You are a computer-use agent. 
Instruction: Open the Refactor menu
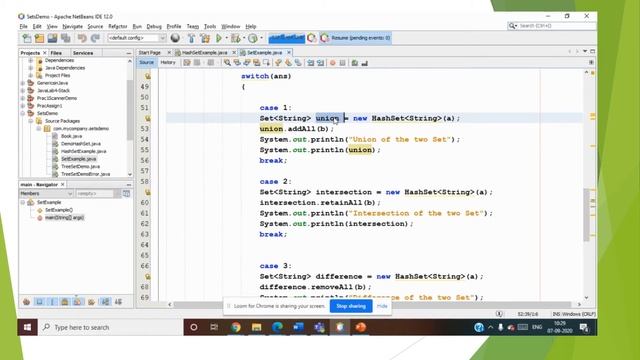pos(118,26)
